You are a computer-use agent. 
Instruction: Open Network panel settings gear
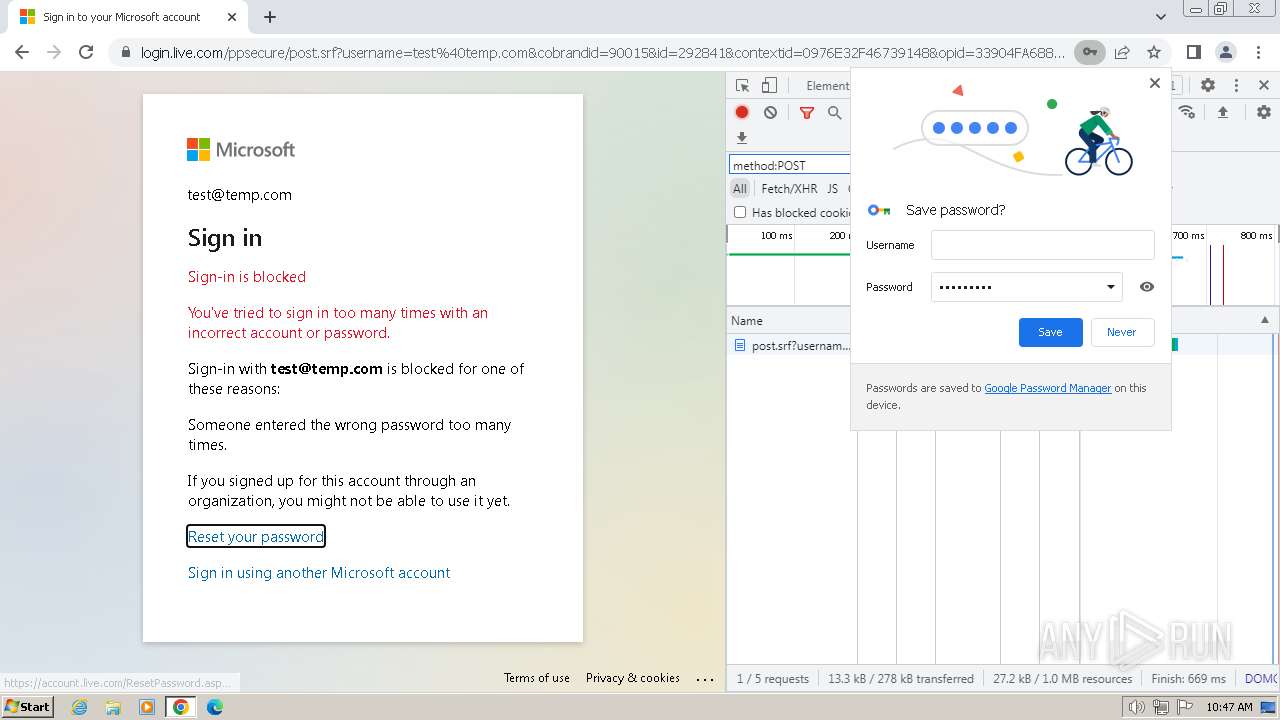point(1263,113)
